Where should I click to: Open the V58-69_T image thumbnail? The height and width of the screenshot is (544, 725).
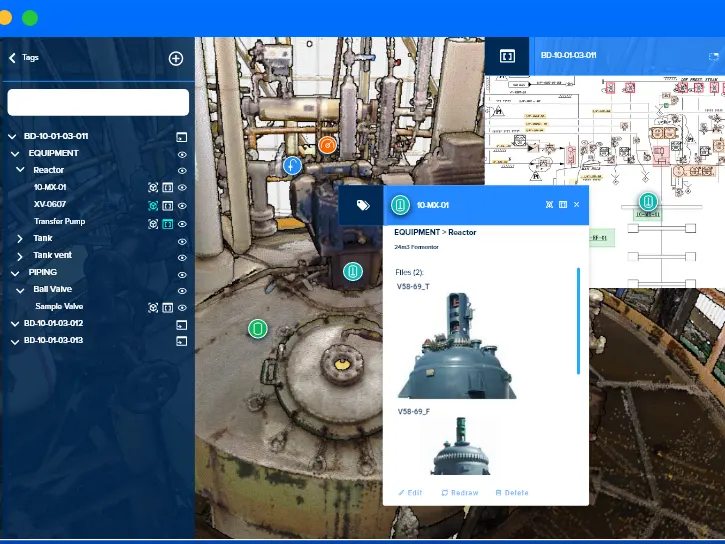point(457,345)
